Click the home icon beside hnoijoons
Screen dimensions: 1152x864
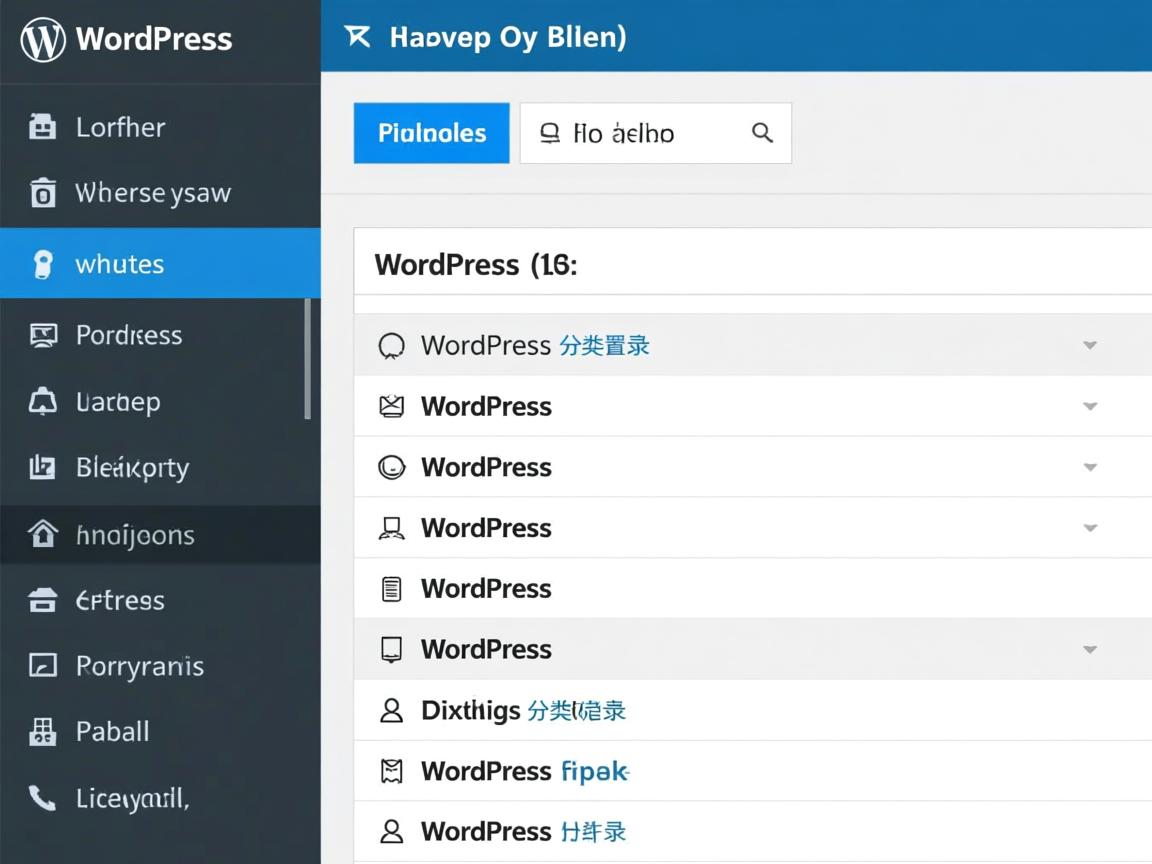click(41, 534)
